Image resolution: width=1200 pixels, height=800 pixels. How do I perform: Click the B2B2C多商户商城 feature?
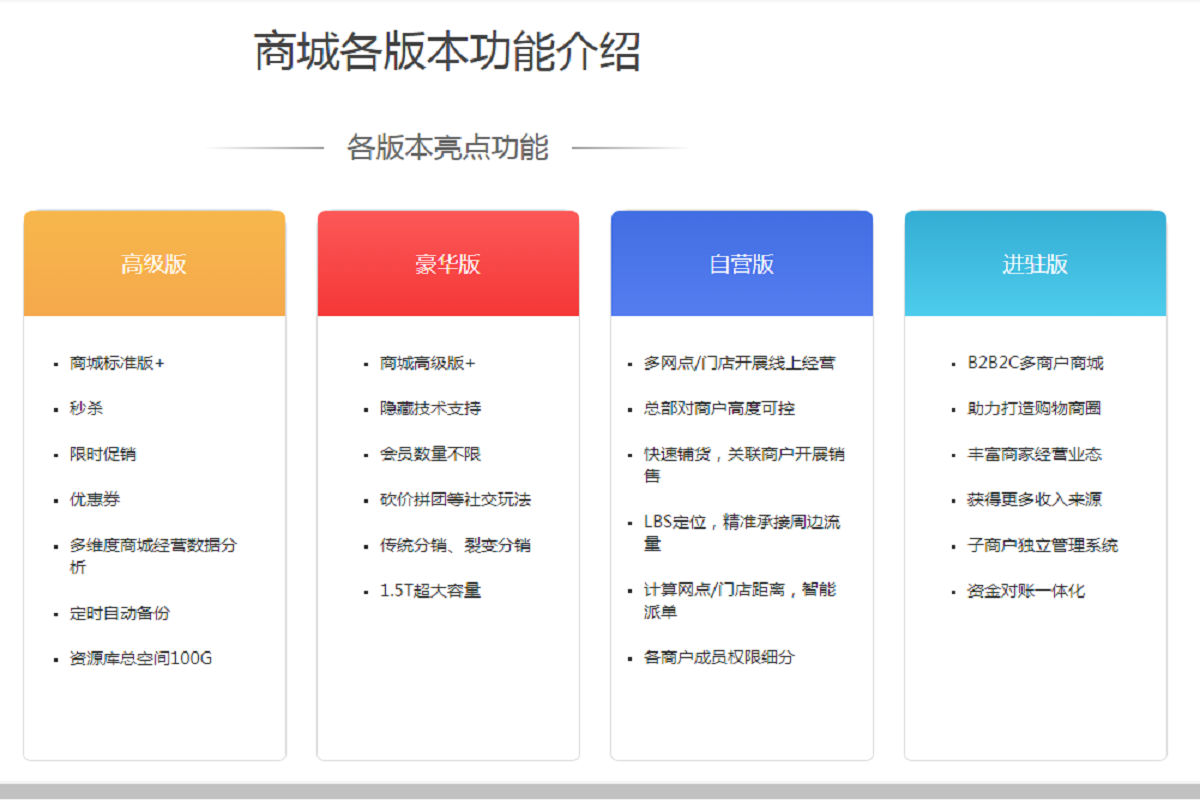point(1035,363)
